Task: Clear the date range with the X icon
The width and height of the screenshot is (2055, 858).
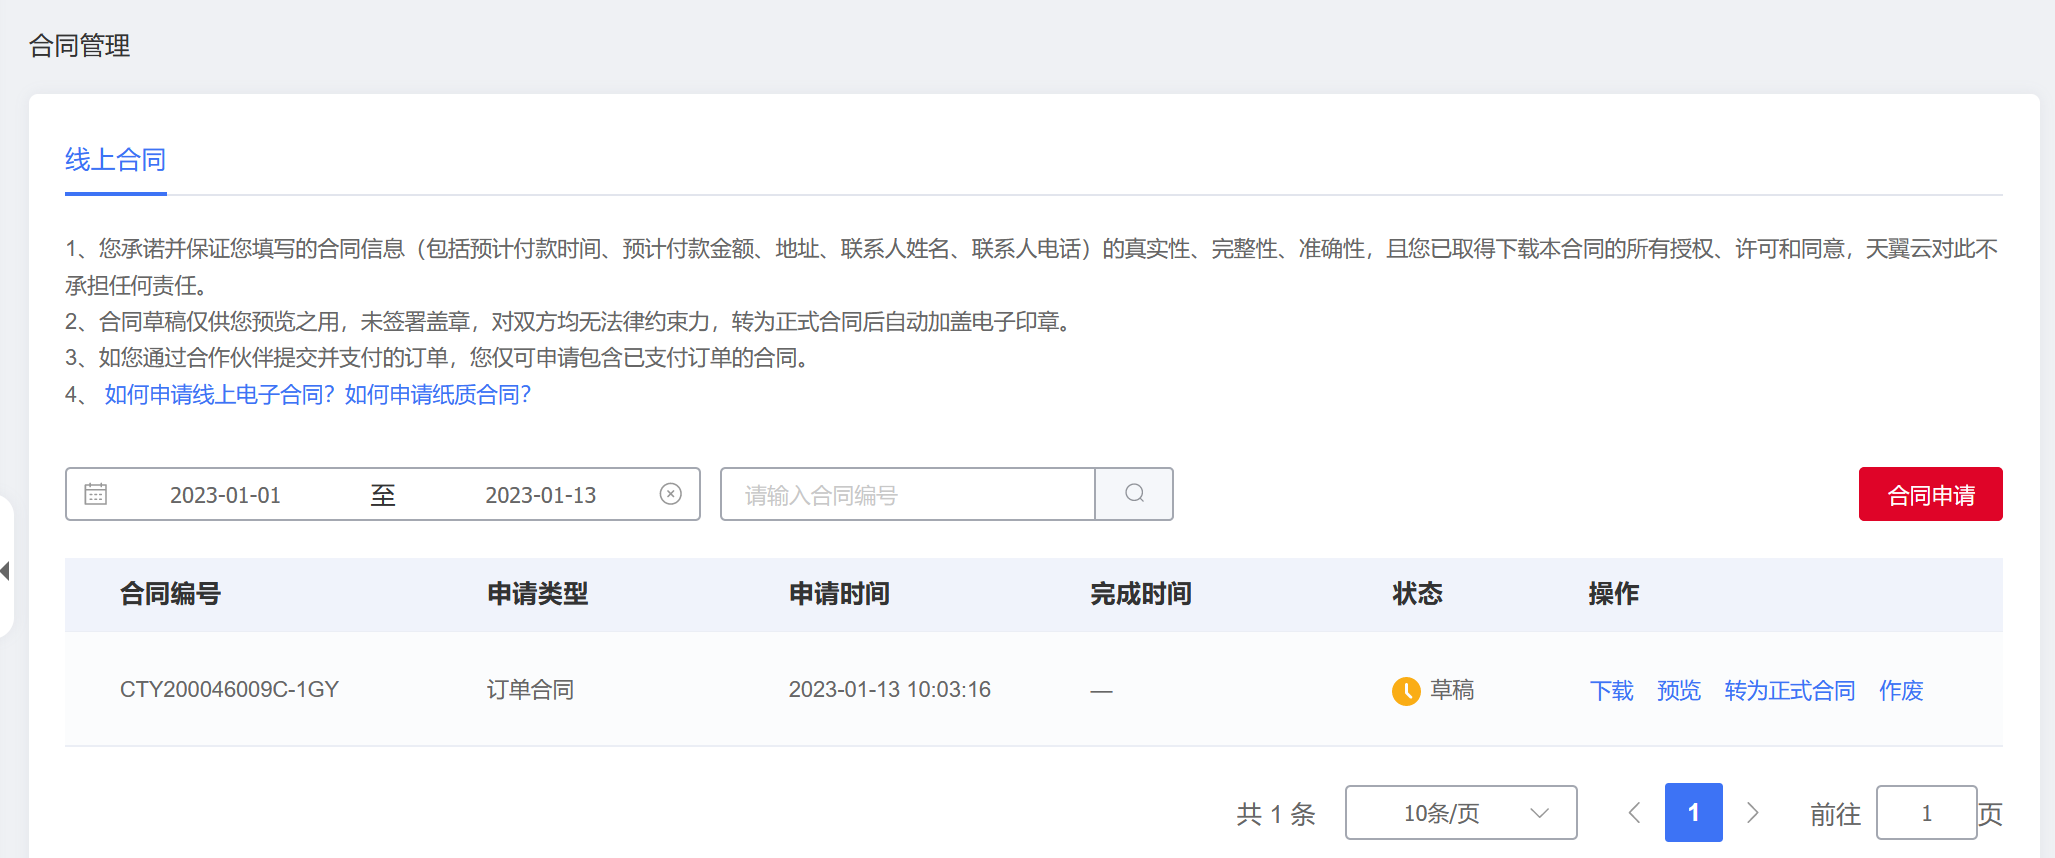Action: click(x=670, y=494)
